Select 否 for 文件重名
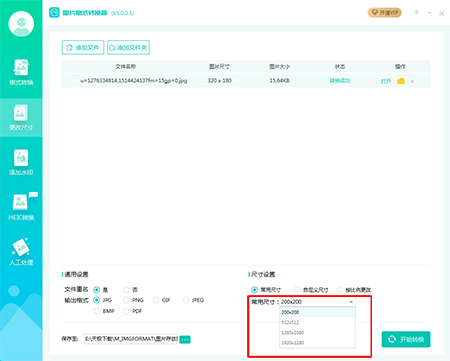The width and height of the screenshot is (450, 361). pyautogui.click(x=126, y=289)
